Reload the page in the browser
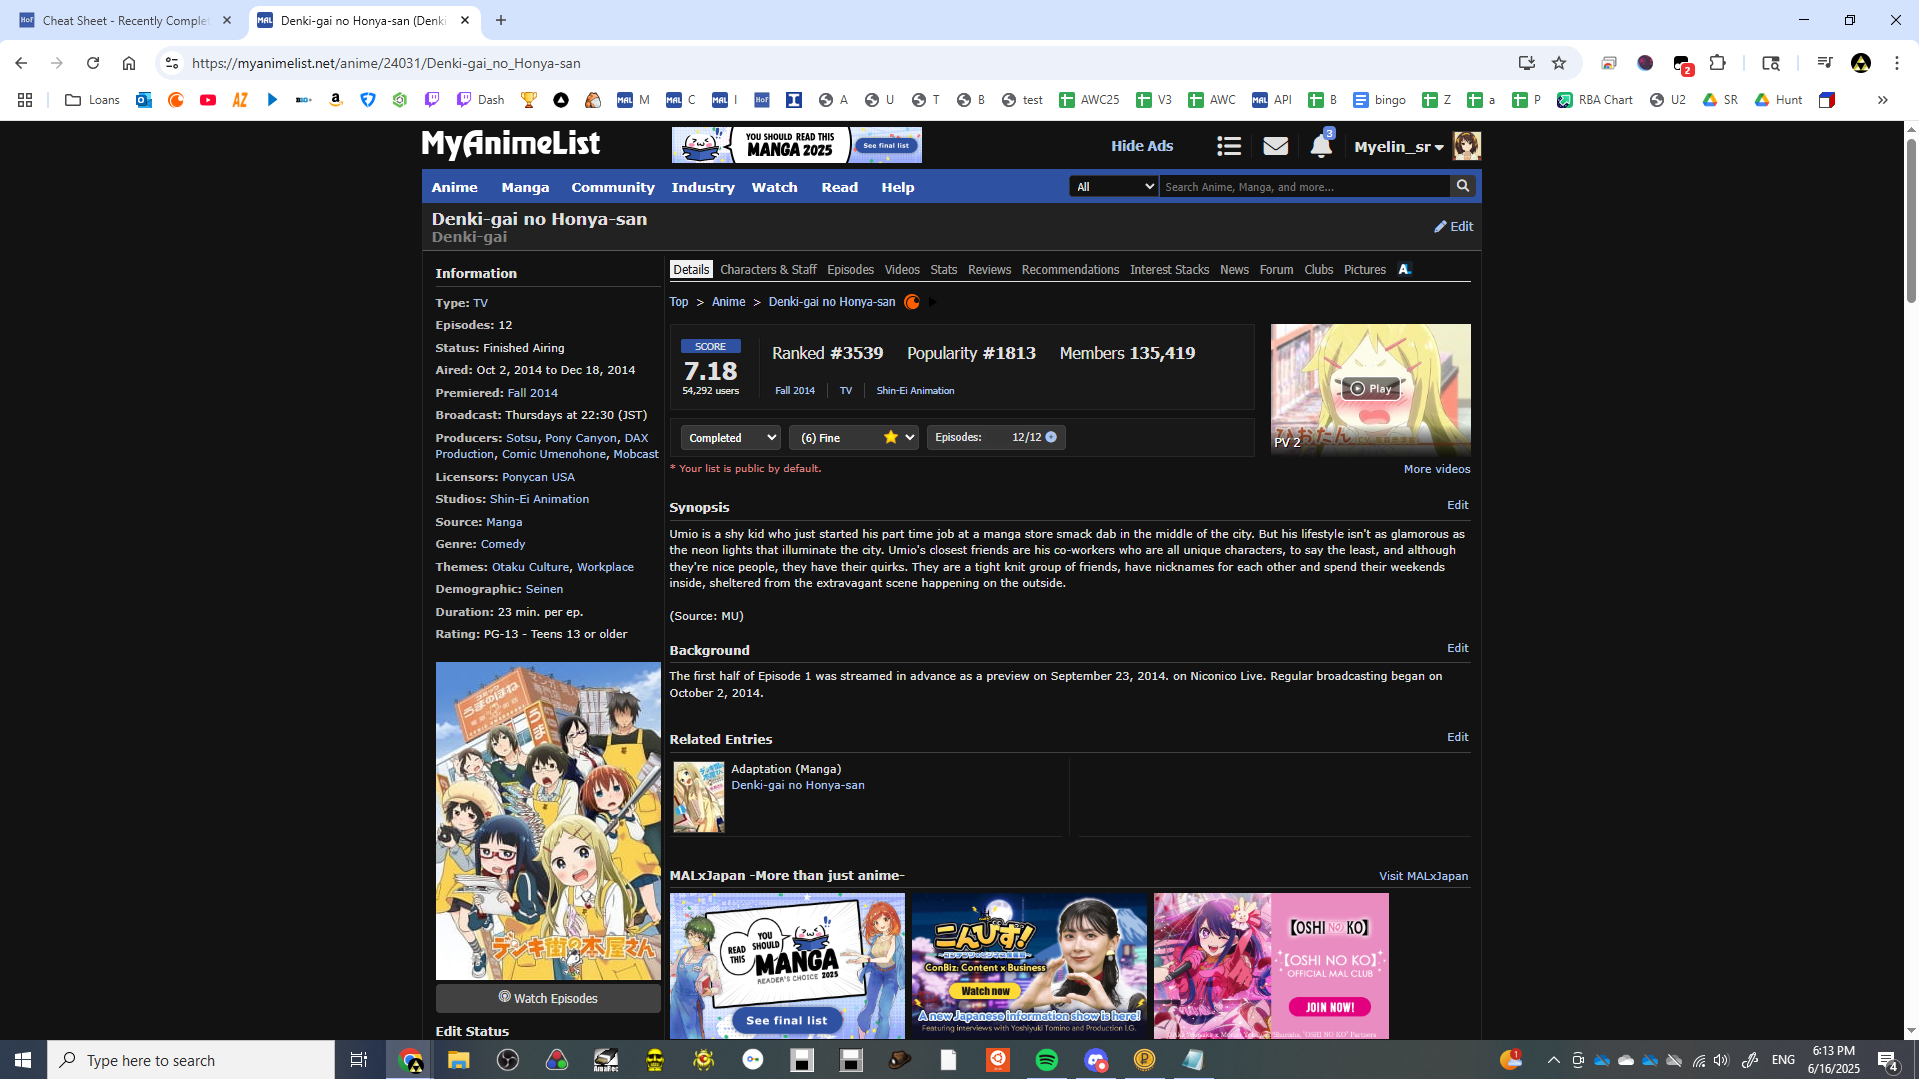Screen dimensions: 1919x1079 [x=93, y=63]
